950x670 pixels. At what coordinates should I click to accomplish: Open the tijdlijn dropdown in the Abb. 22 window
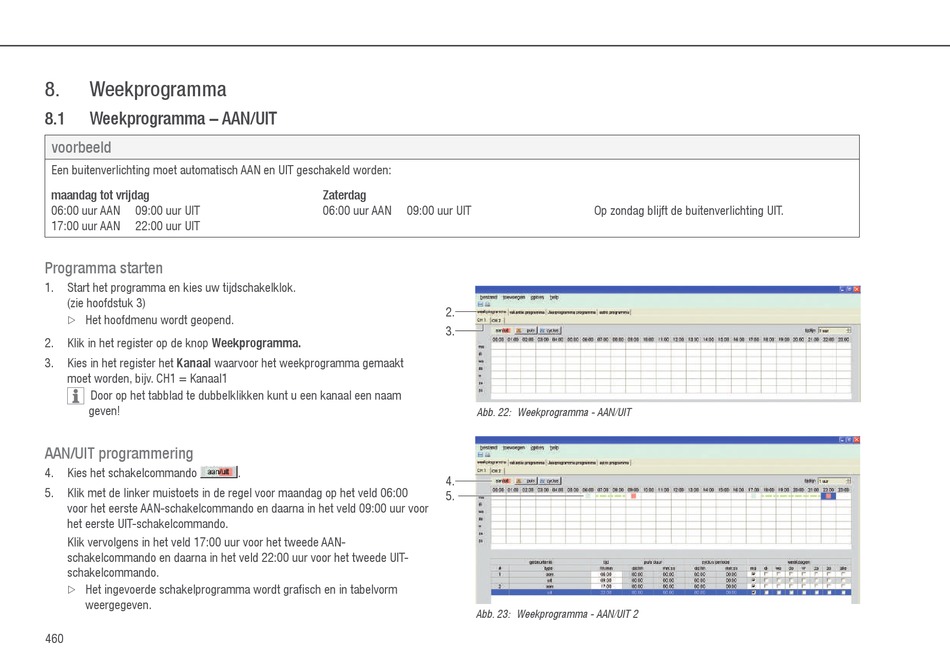(x=834, y=330)
